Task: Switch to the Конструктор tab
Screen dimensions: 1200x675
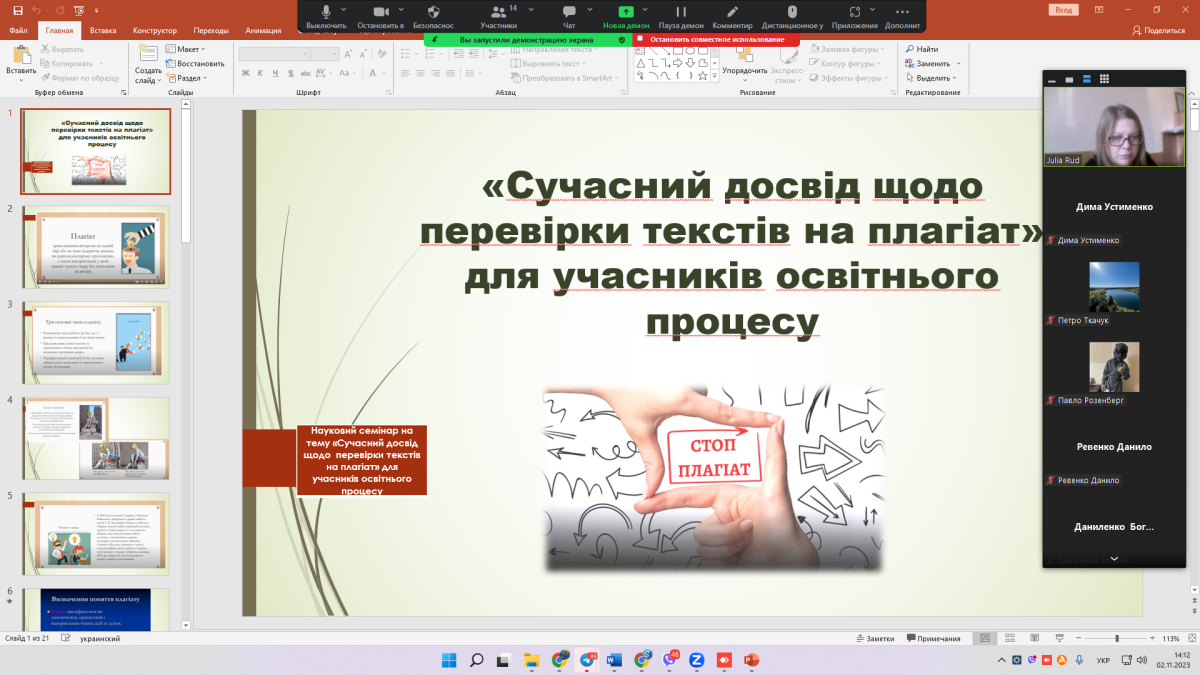Action: click(154, 31)
